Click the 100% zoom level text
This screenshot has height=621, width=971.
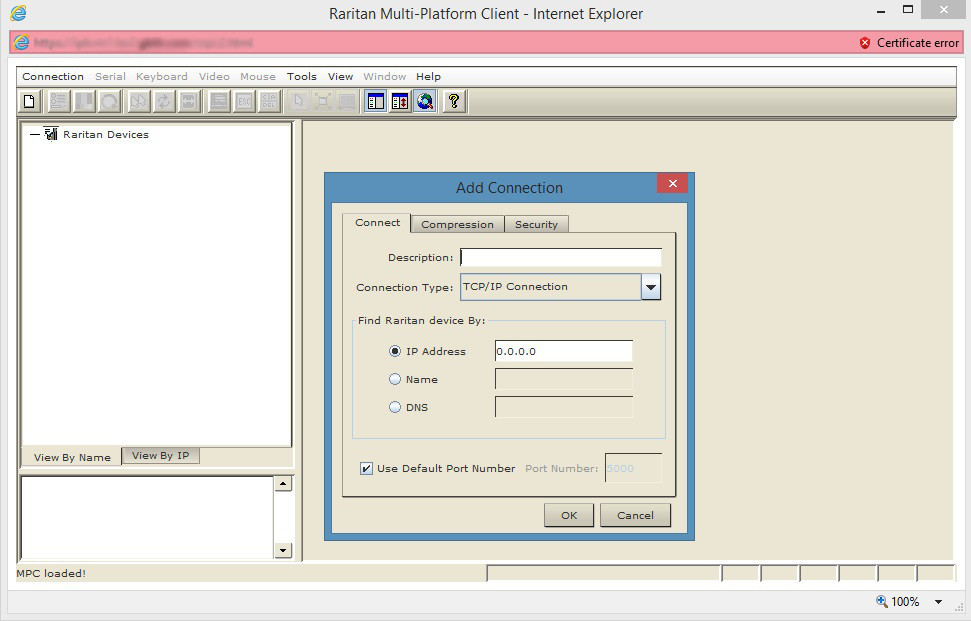[905, 601]
